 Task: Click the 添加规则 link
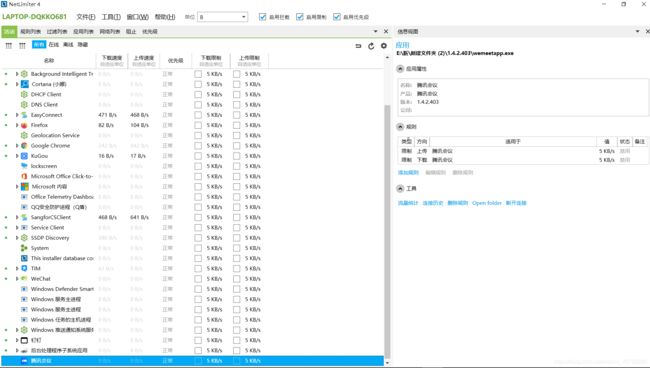pyautogui.click(x=408, y=172)
